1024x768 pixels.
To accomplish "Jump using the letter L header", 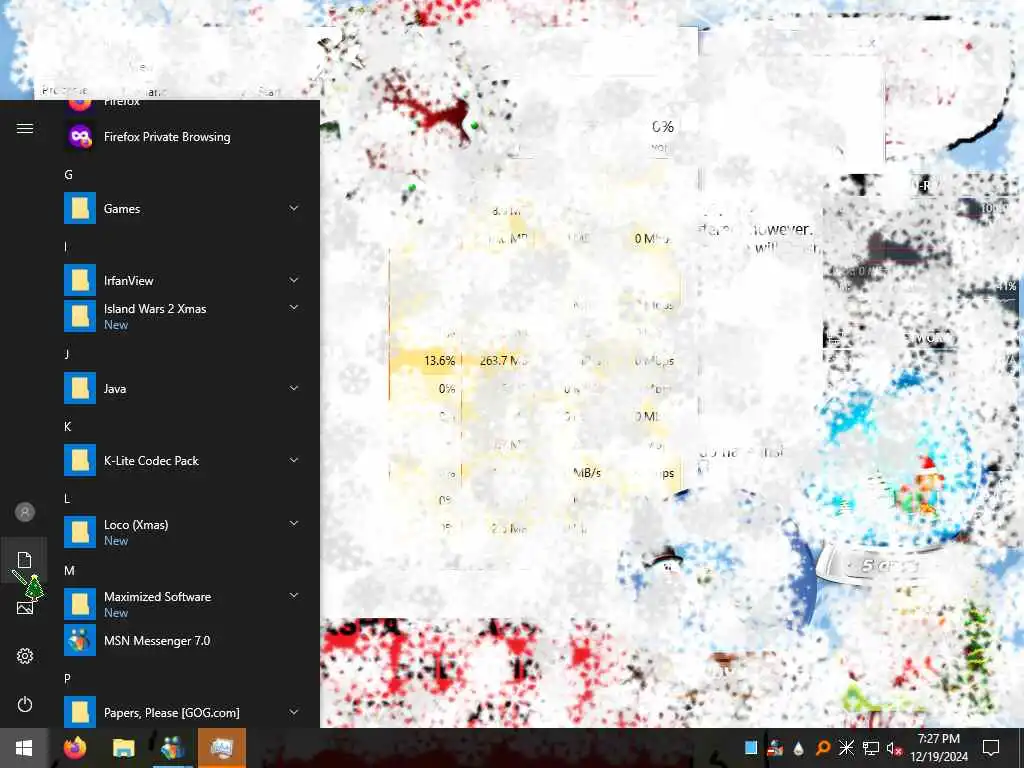I will pyautogui.click(x=67, y=498).
